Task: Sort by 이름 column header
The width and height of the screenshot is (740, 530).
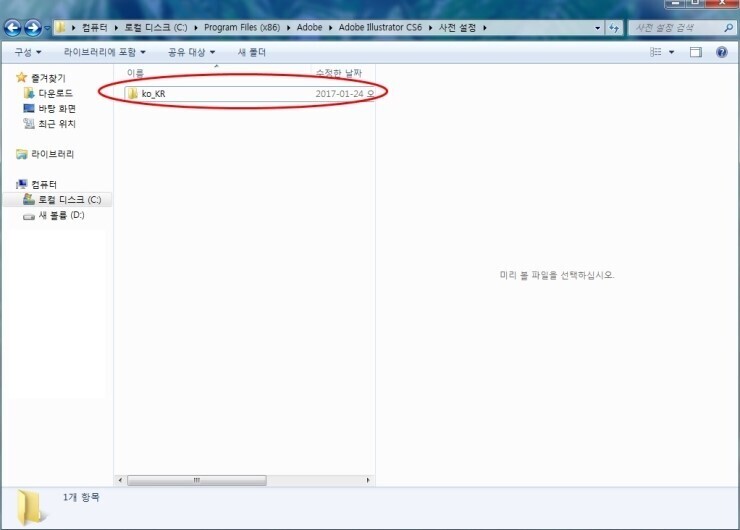Action: [135, 73]
